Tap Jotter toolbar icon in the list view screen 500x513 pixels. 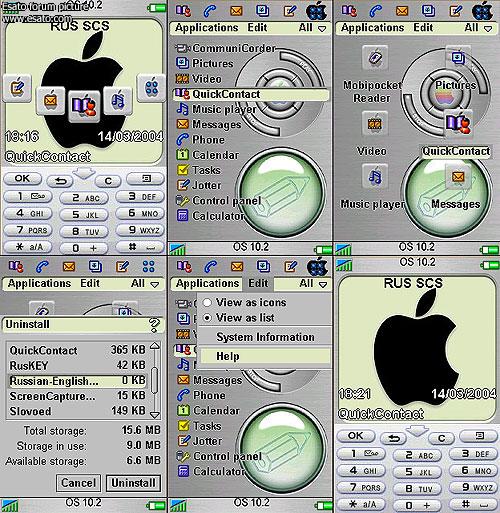coord(289,11)
